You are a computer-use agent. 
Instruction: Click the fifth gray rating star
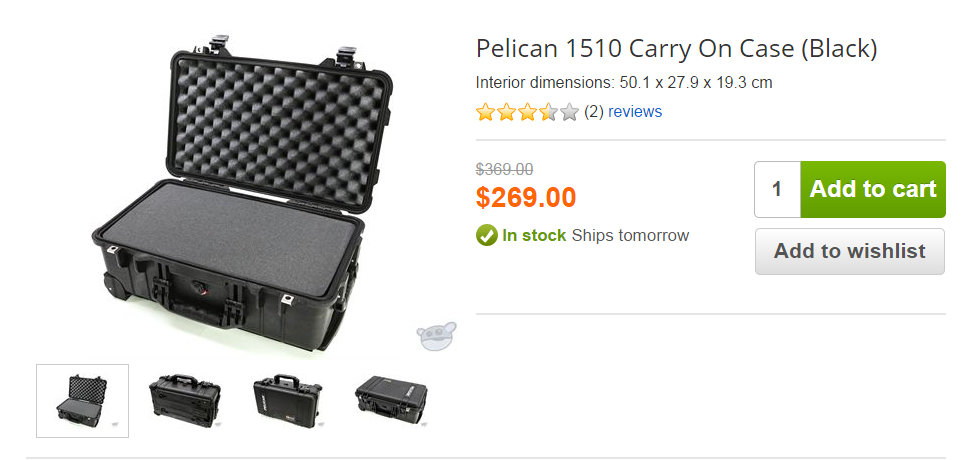(570, 112)
